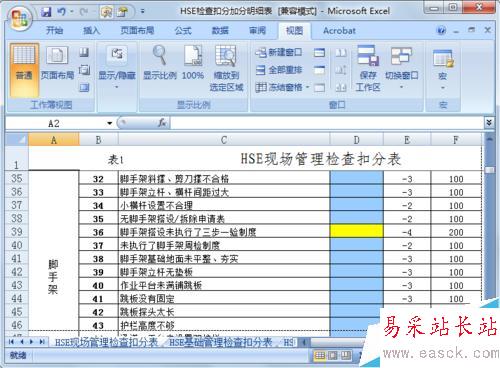Click cell with 脚手架搭设未执行了三步一验制度
Viewport: 500px width, 368px height.
(224, 231)
